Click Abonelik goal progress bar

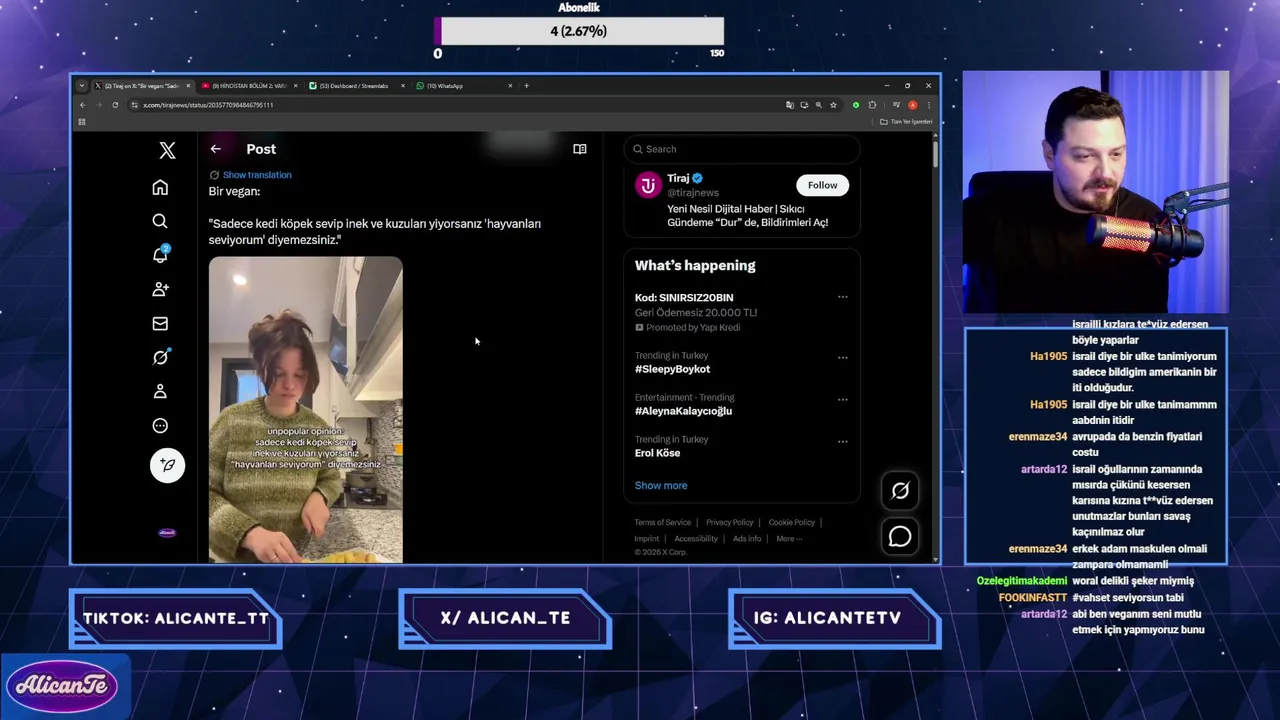[580, 31]
